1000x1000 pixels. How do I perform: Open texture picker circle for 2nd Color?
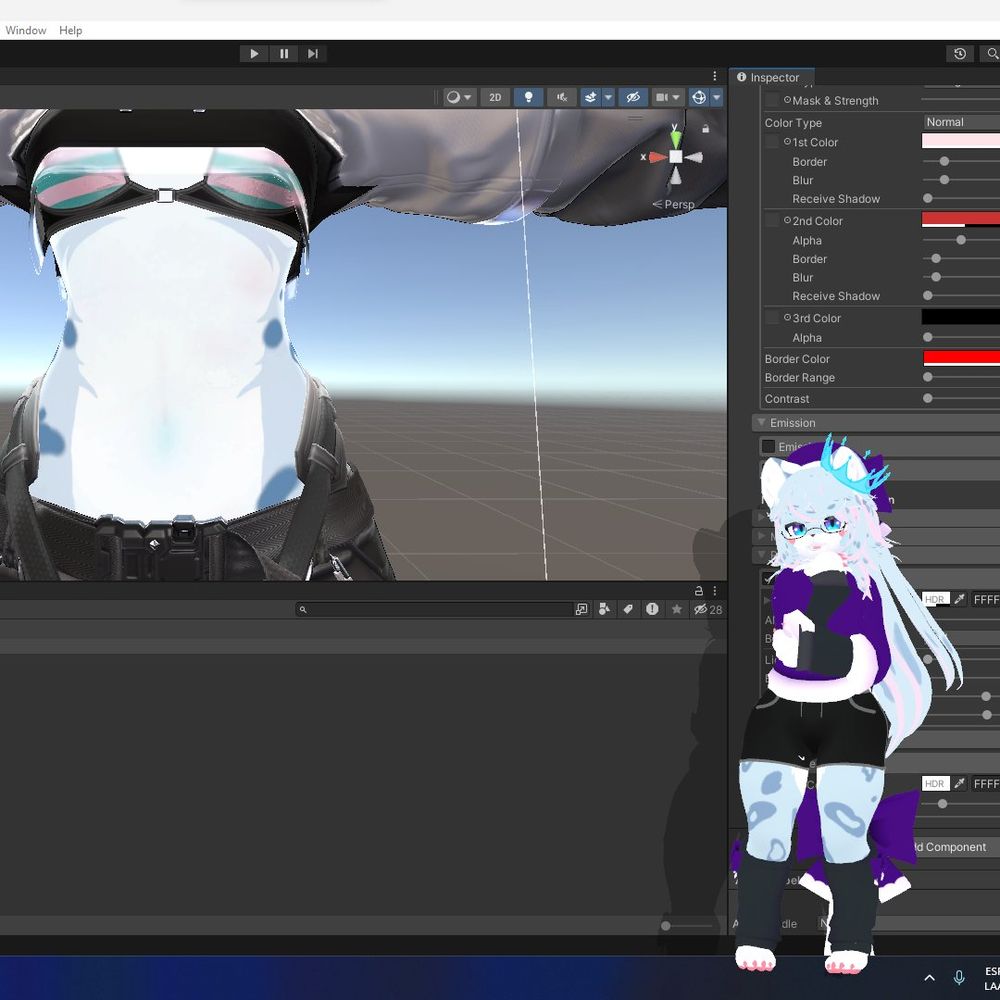coord(787,219)
